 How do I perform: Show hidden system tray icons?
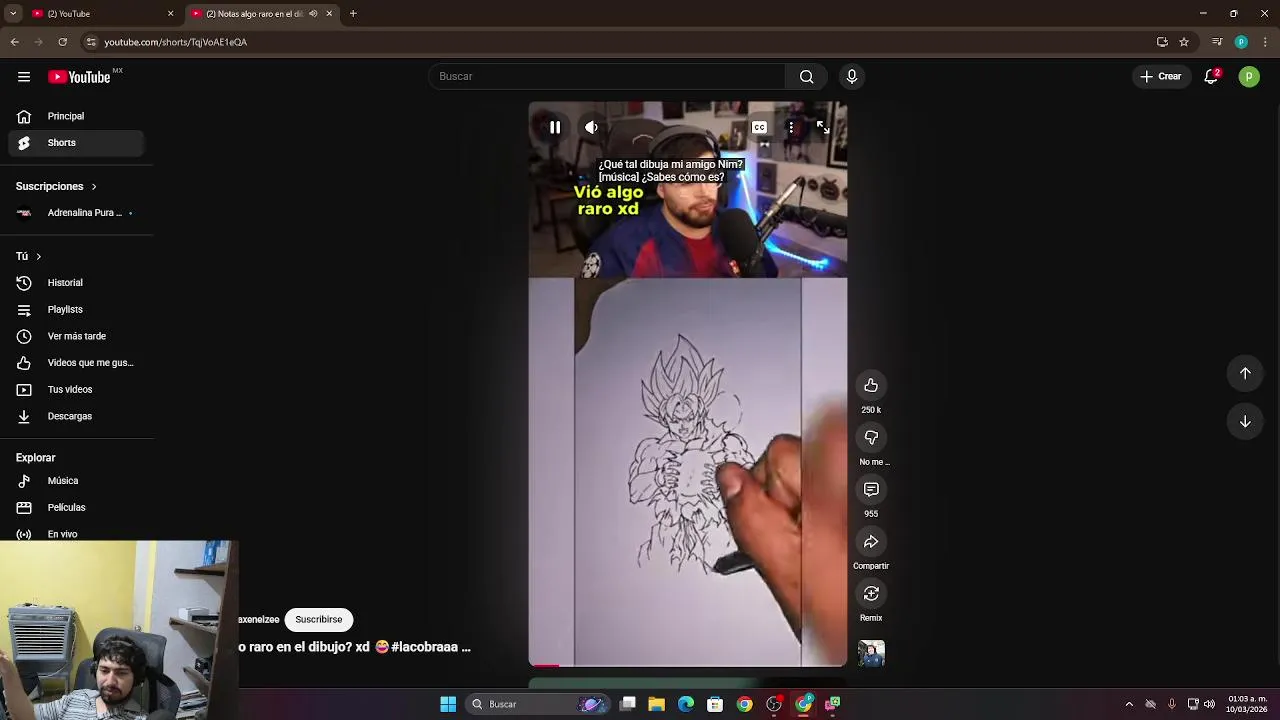[x=1129, y=704]
